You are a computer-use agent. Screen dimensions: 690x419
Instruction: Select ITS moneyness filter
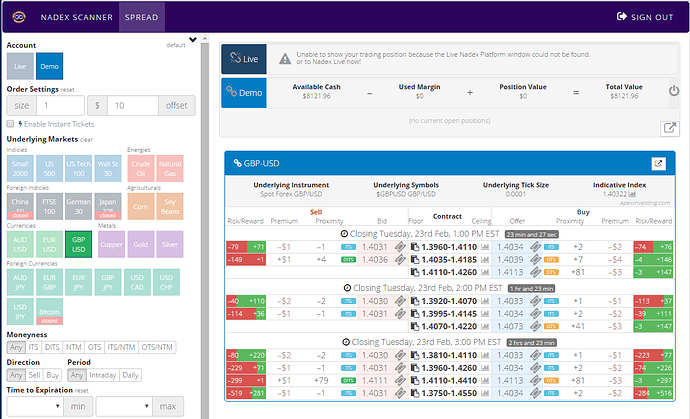pos(34,347)
